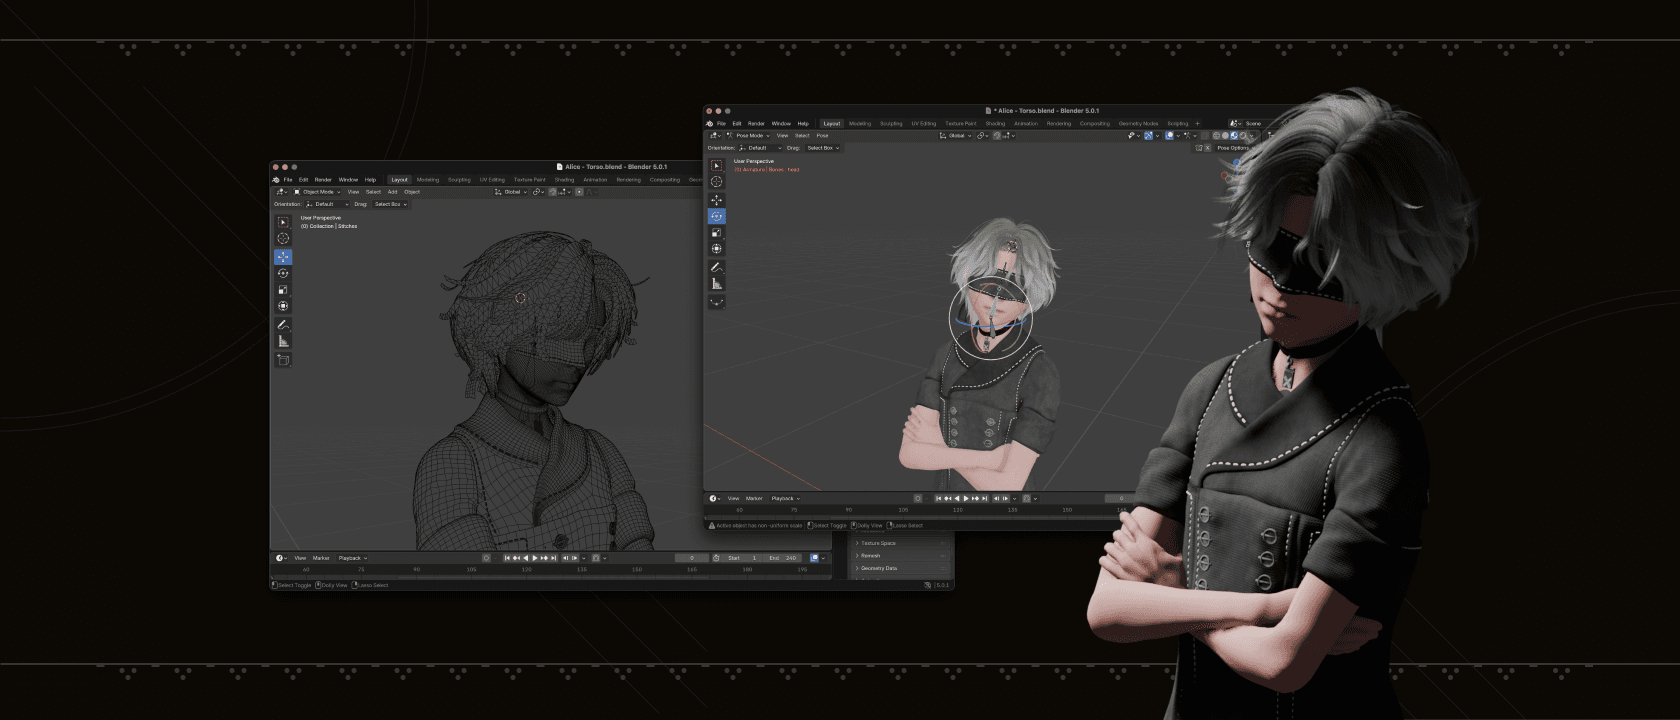The height and width of the screenshot is (720, 1680).
Task: Expand the Geometry Data panel
Action: [879, 568]
